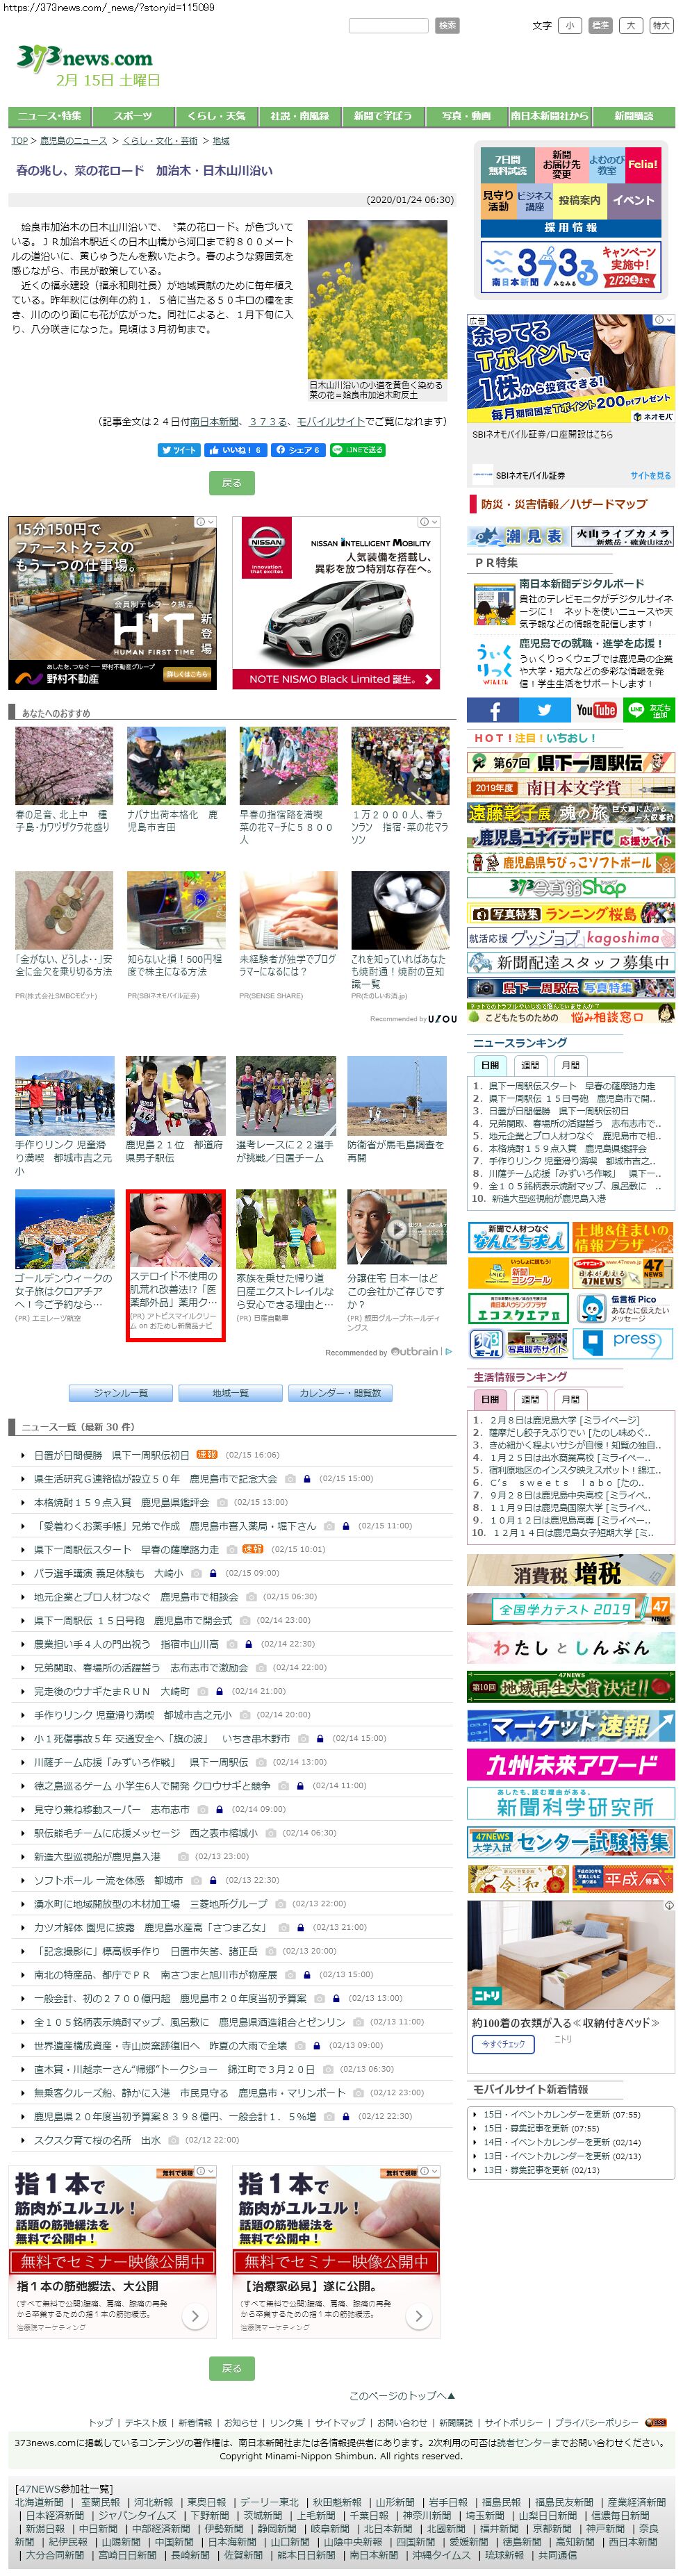The height and width of the screenshot is (2576, 683).
Task: Open 社説・南風録 navigation menu
Action: (x=299, y=116)
